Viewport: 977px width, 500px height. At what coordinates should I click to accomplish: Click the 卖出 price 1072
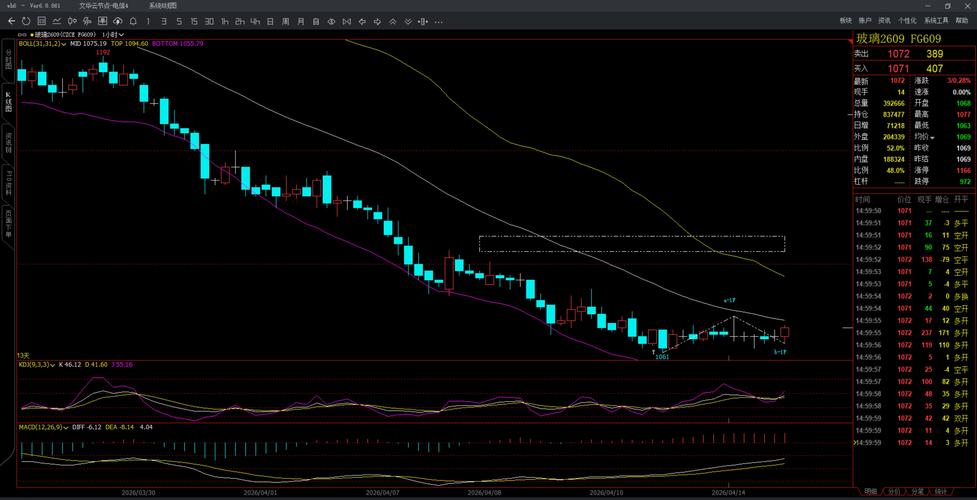tap(899, 54)
